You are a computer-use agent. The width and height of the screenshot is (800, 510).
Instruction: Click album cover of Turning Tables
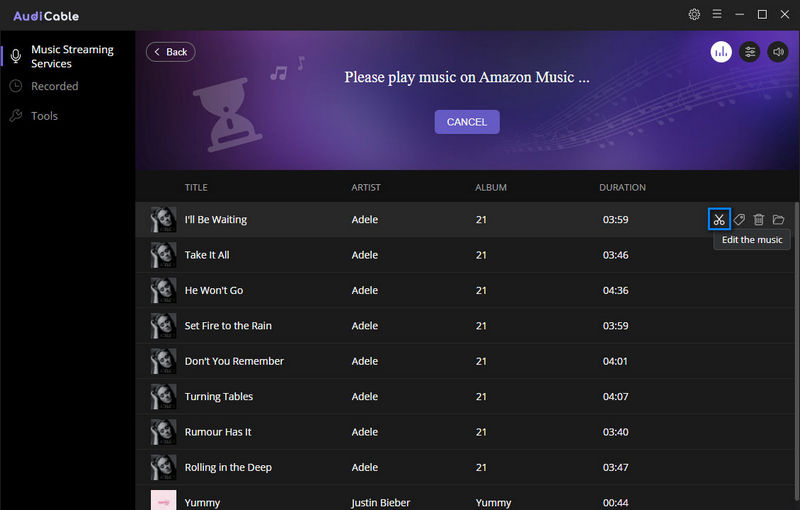pyautogui.click(x=163, y=396)
